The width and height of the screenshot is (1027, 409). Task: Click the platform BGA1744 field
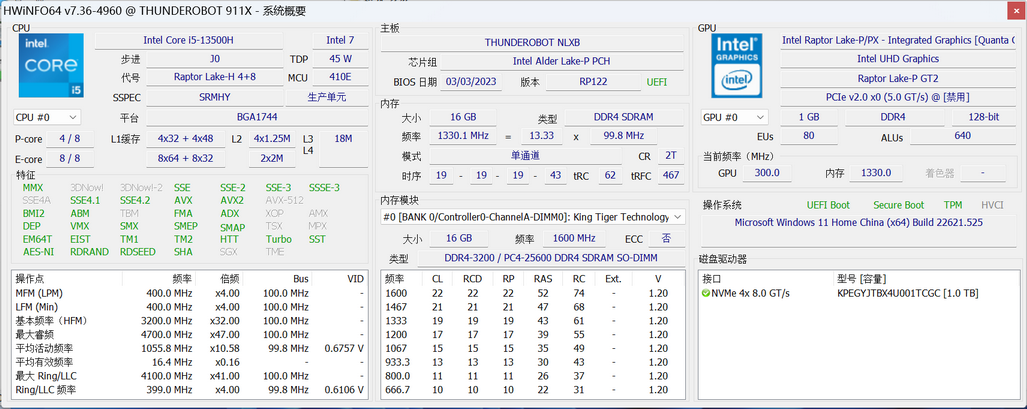pyautogui.click(x=257, y=118)
